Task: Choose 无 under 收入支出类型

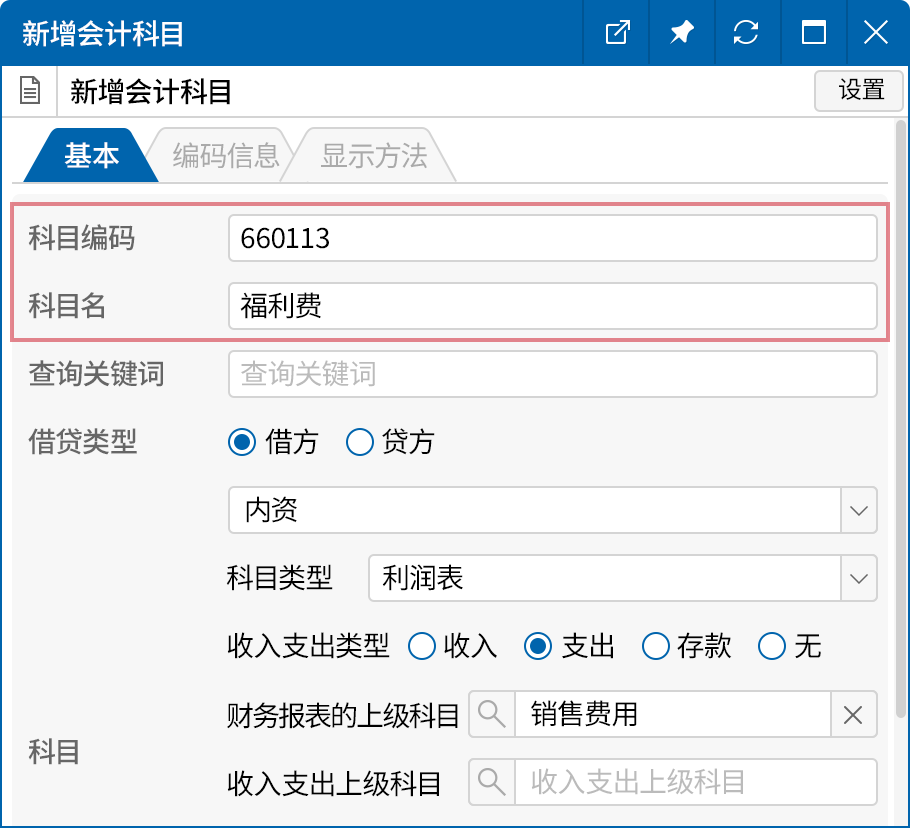Action: click(x=771, y=647)
